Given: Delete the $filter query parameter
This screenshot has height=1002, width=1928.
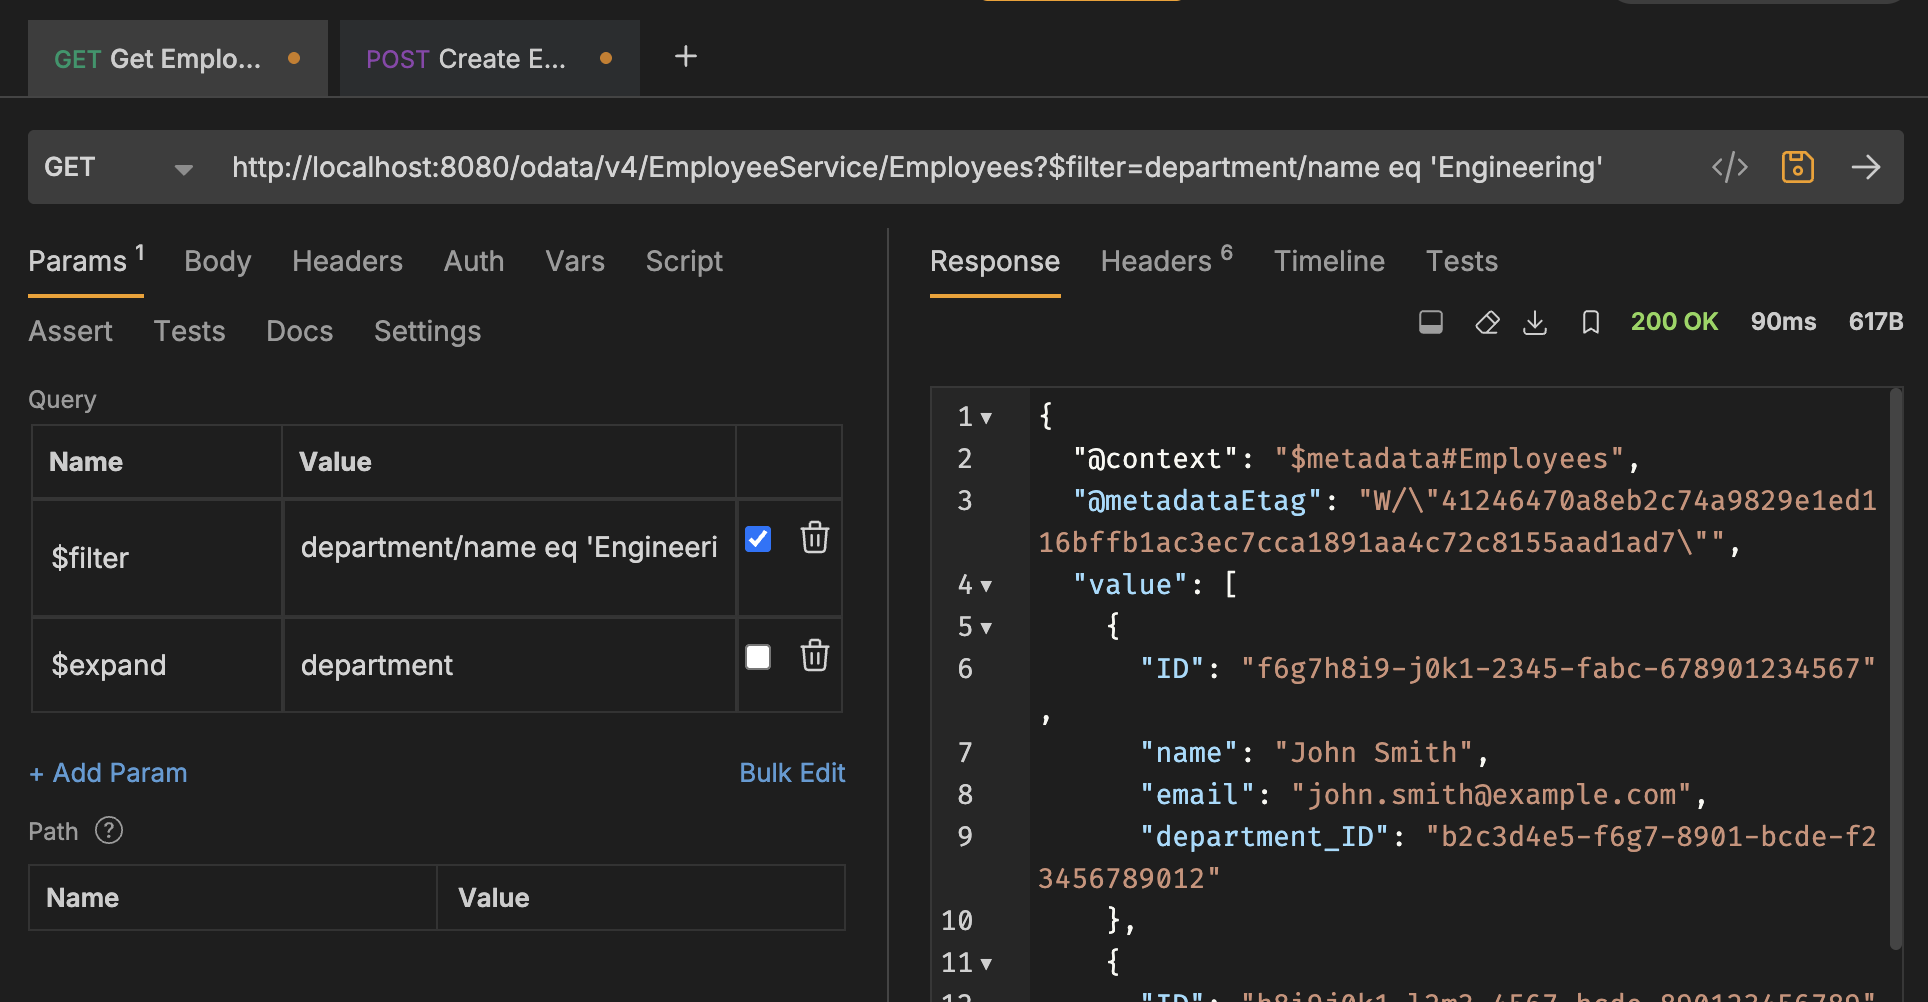Looking at the screenshot, I should [814, 538].
